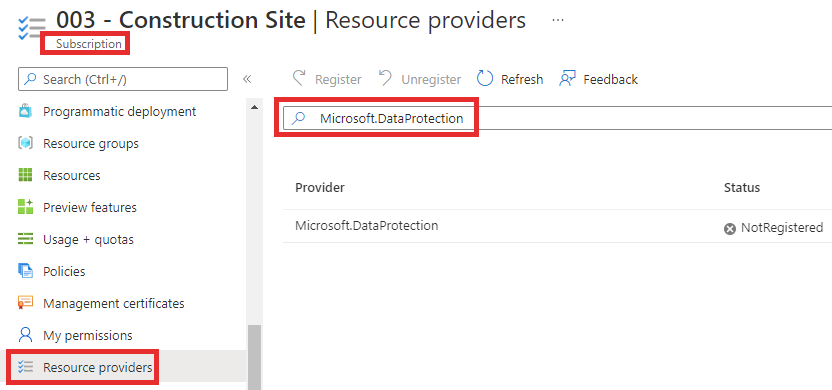Click the Register button label
Viewport: 832px width, 390px height.
pos(338,80)
